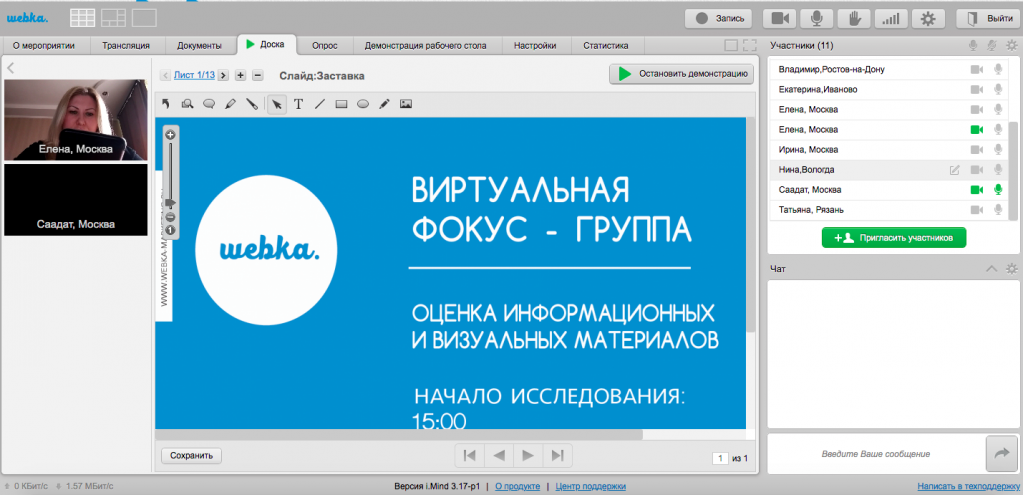1023x495 pixels.
Task: Select the single-window layout icon
Action: click(x=144, y=18)
